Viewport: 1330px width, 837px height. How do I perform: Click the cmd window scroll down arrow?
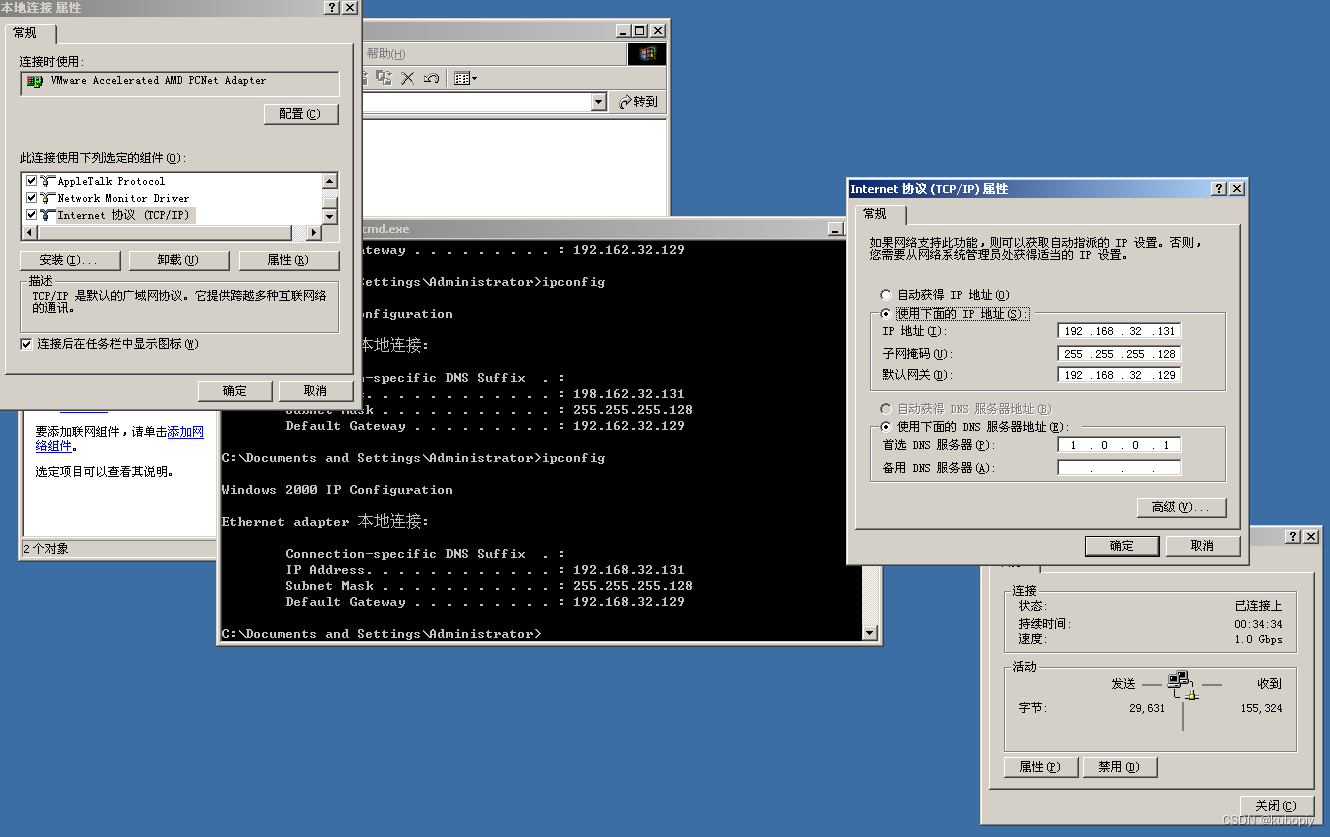click(x=869, y=633)
